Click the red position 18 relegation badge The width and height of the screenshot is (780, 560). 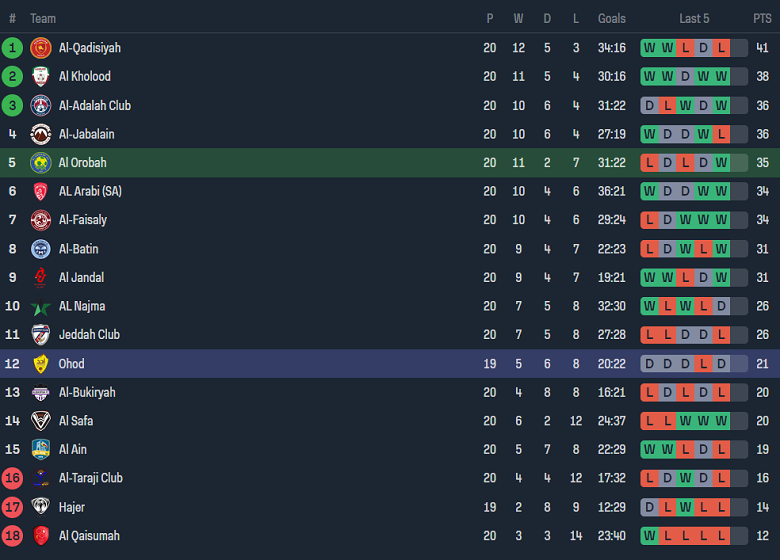pyautogui.click(x=12, y=536)
